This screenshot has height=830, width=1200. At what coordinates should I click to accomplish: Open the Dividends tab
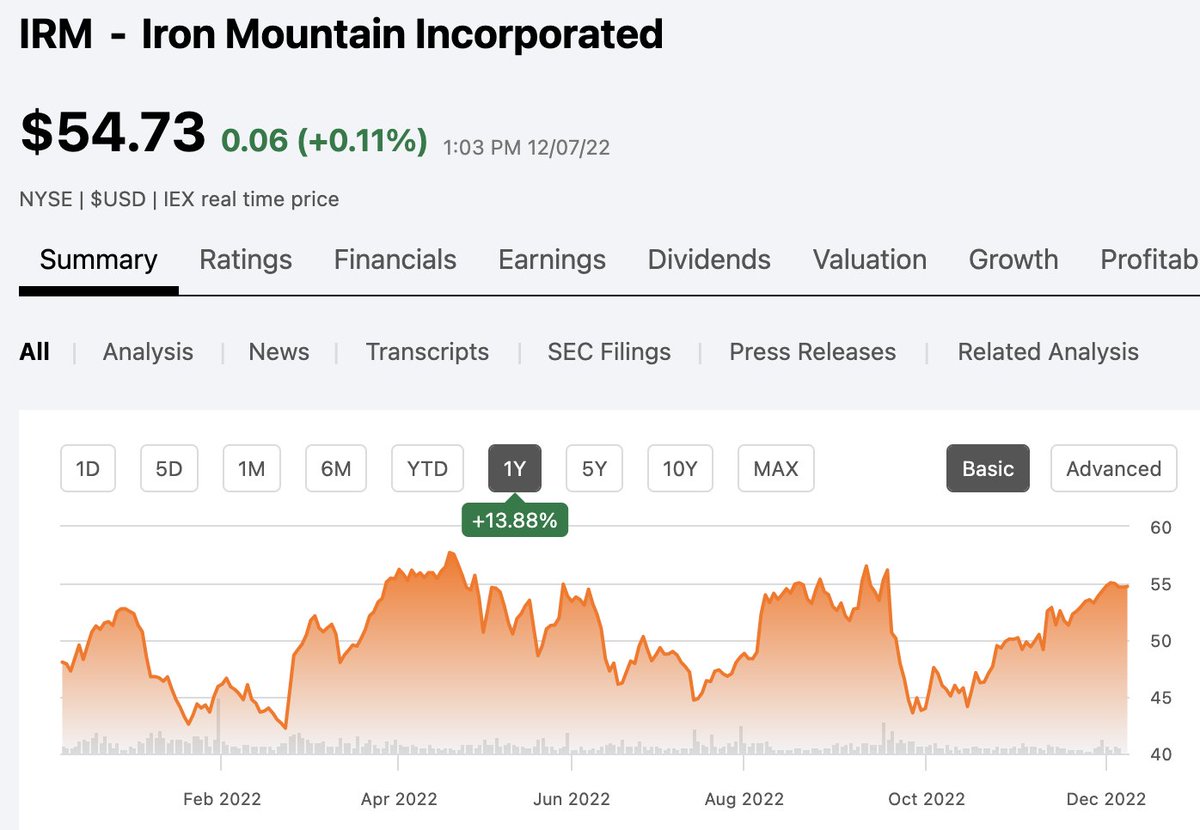tap(709, 260)
